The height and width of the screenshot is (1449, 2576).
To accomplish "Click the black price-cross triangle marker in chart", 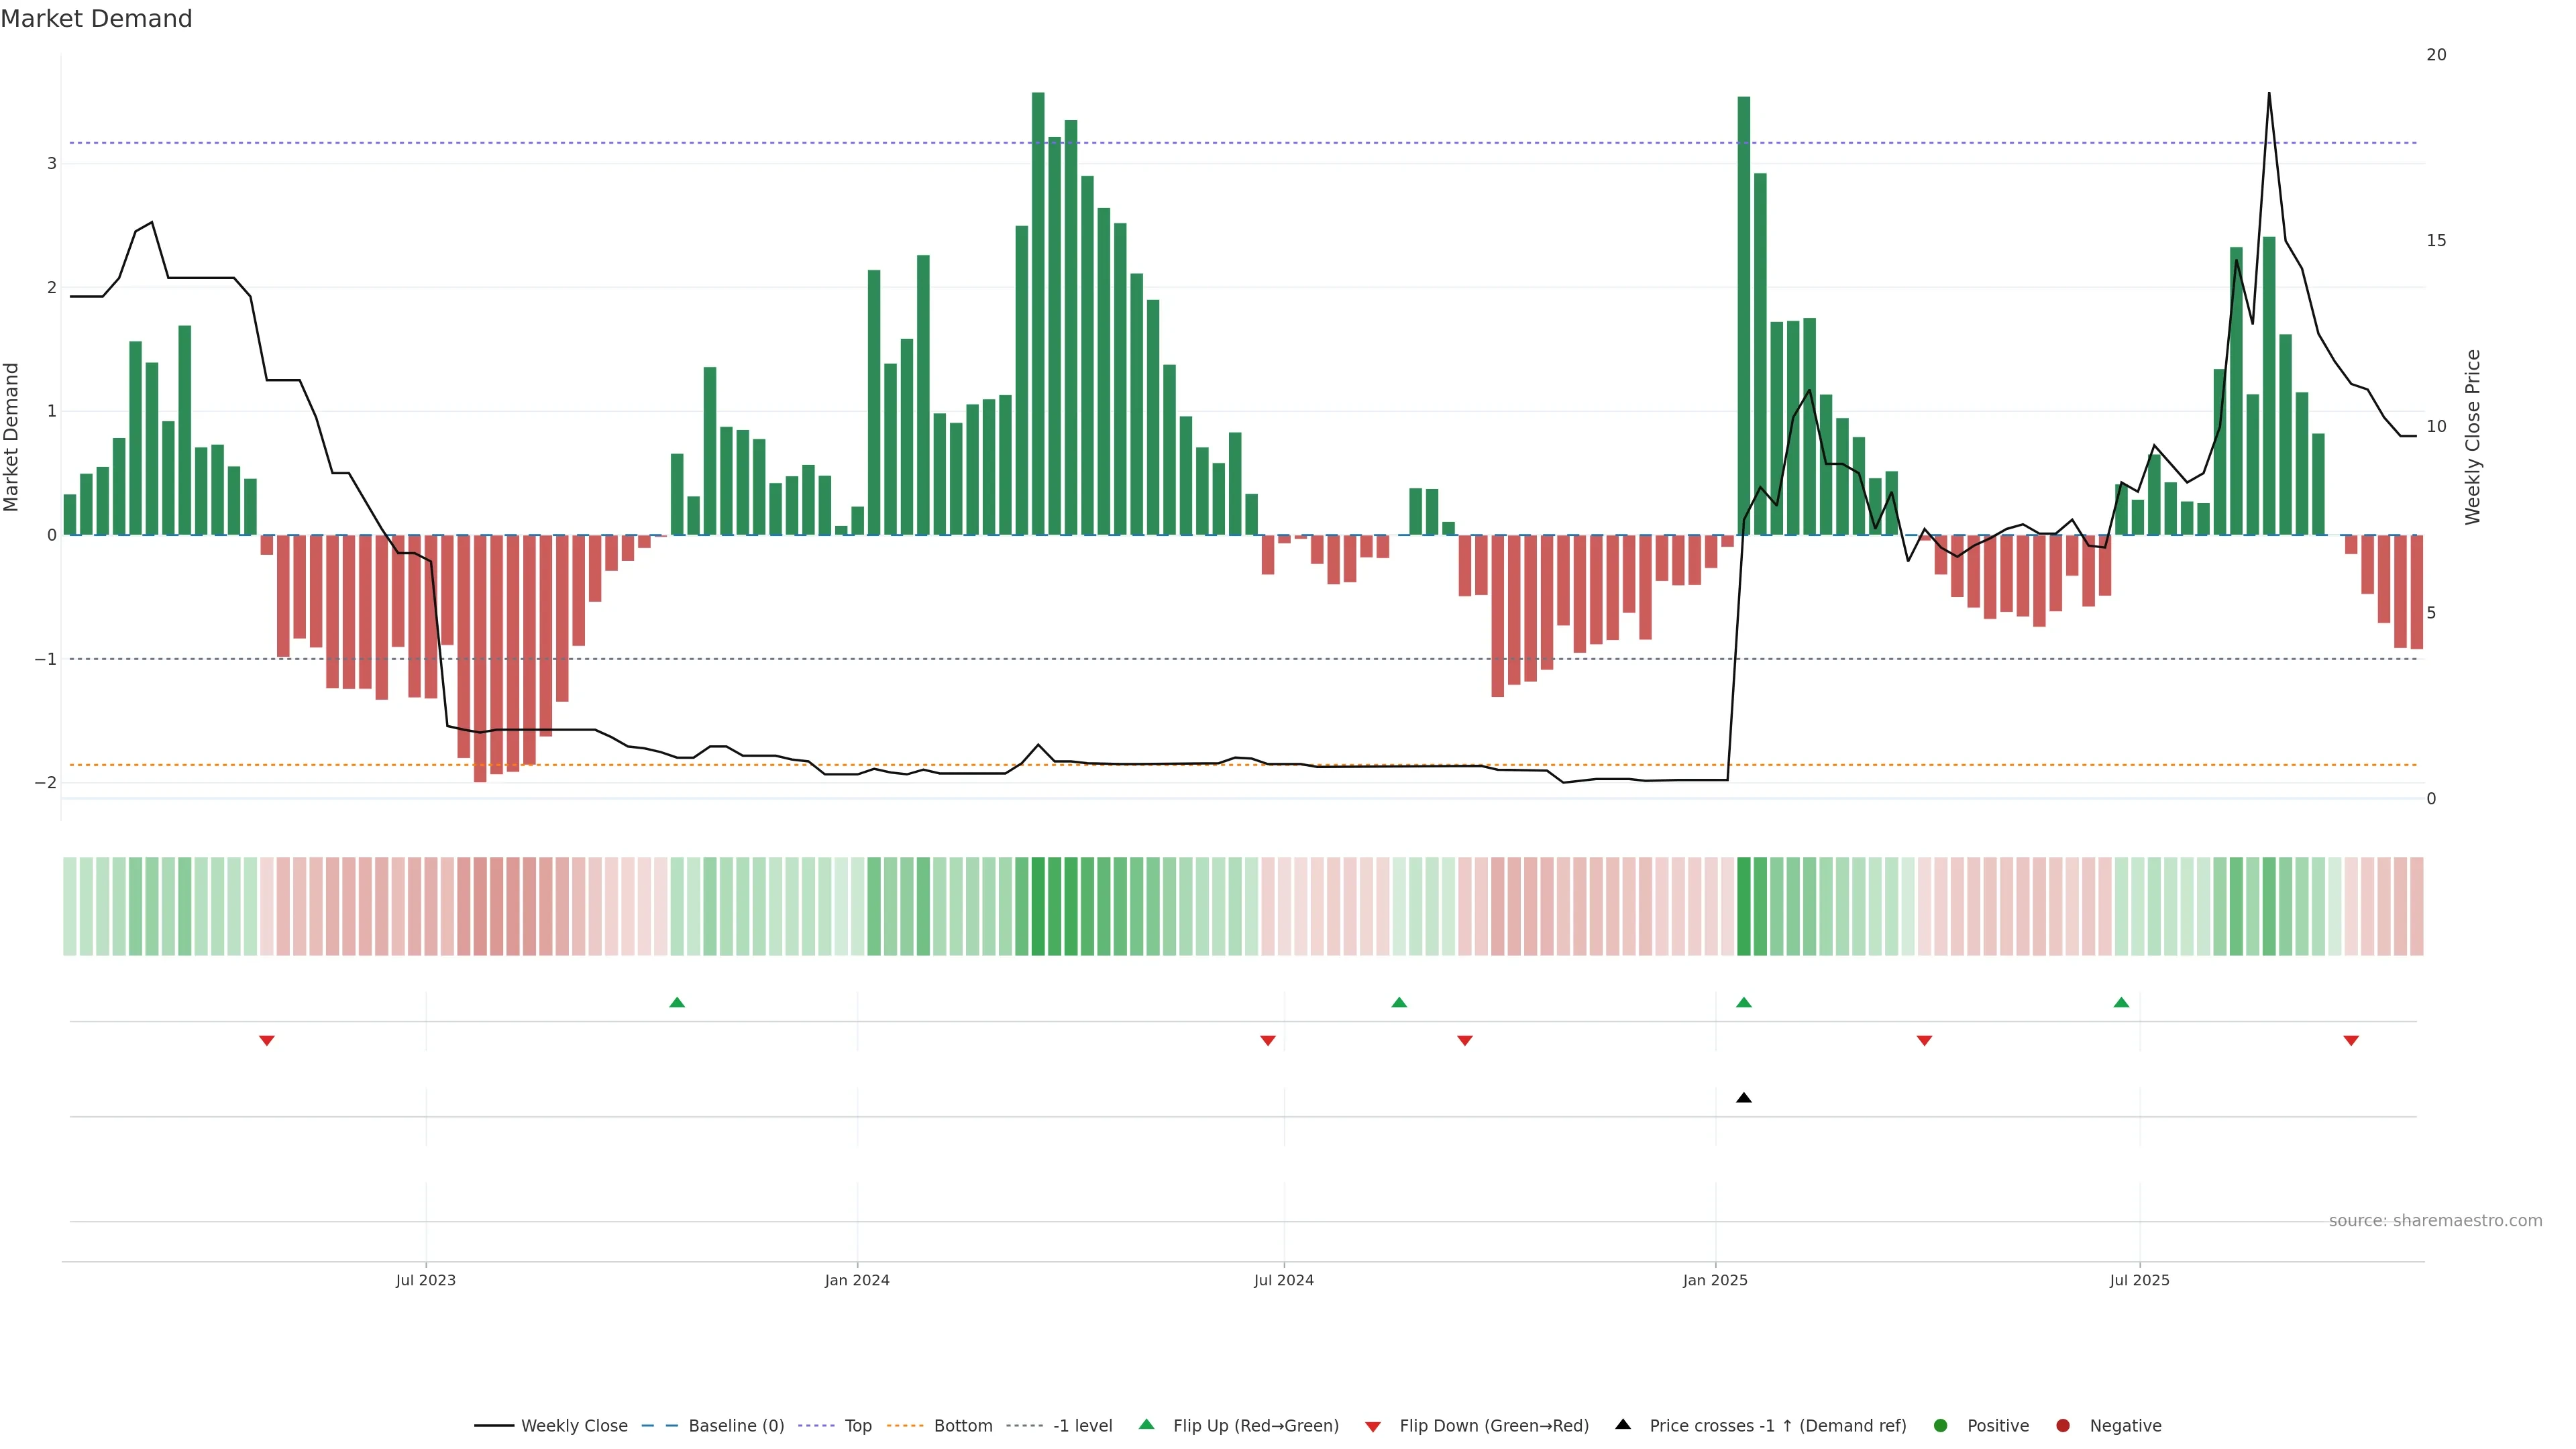I will pos(1744,1098).
